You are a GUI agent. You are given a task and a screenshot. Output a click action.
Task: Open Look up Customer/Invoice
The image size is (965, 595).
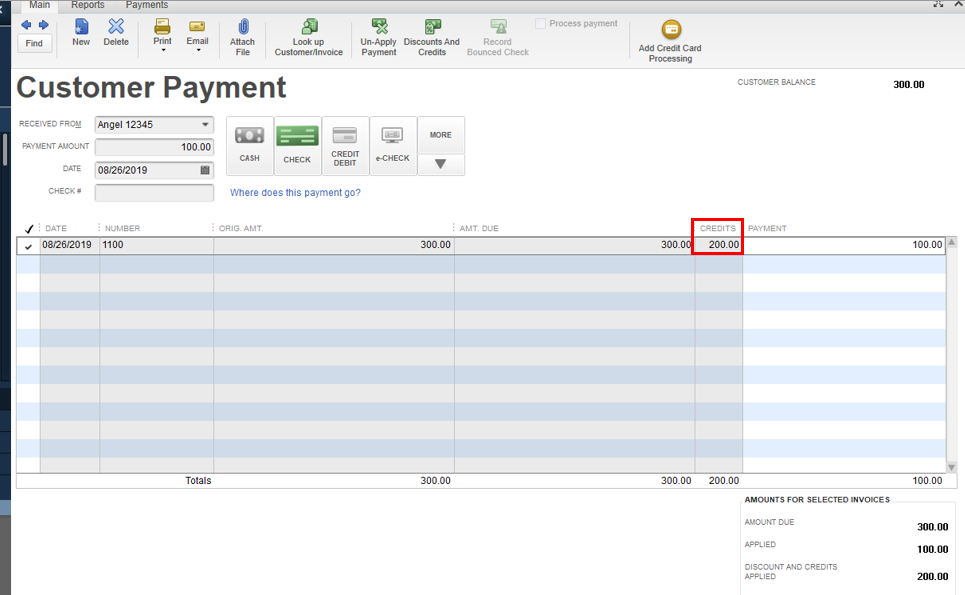coord(308,37)
